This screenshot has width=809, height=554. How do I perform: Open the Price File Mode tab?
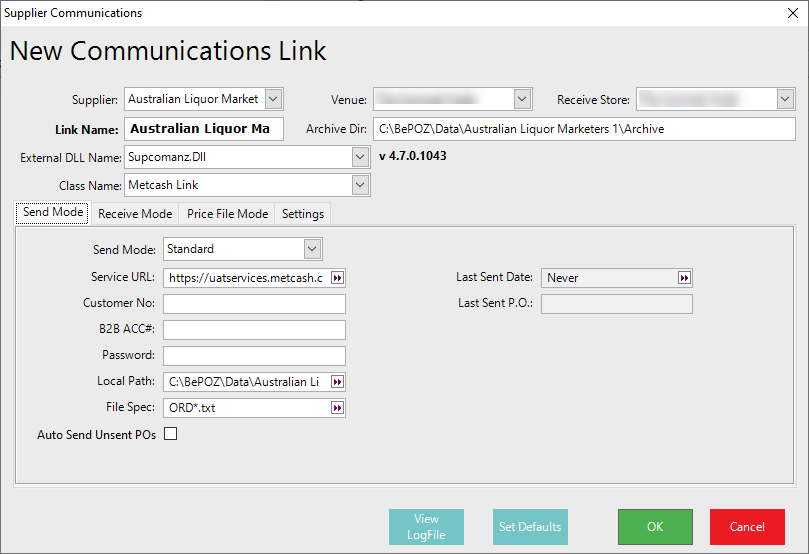pos(228,214)
